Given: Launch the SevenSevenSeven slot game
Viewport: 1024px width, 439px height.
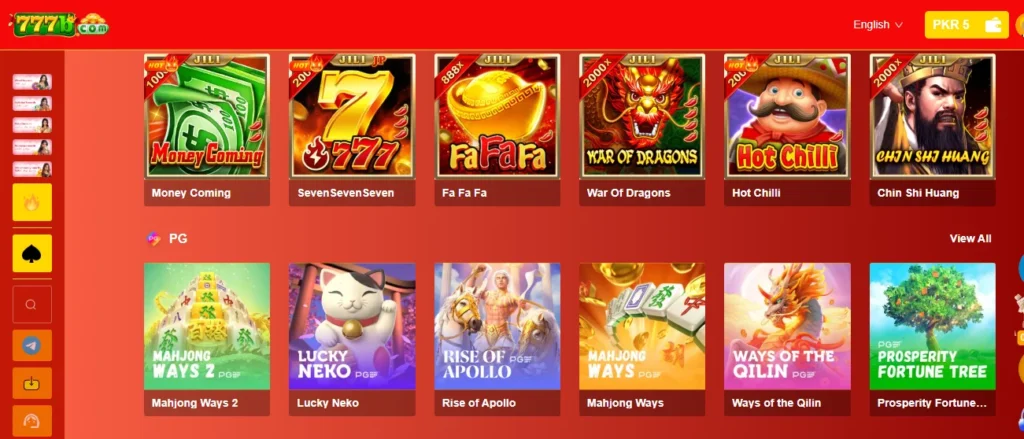Looking at the screenshot, I should click(x=352, y=129).
